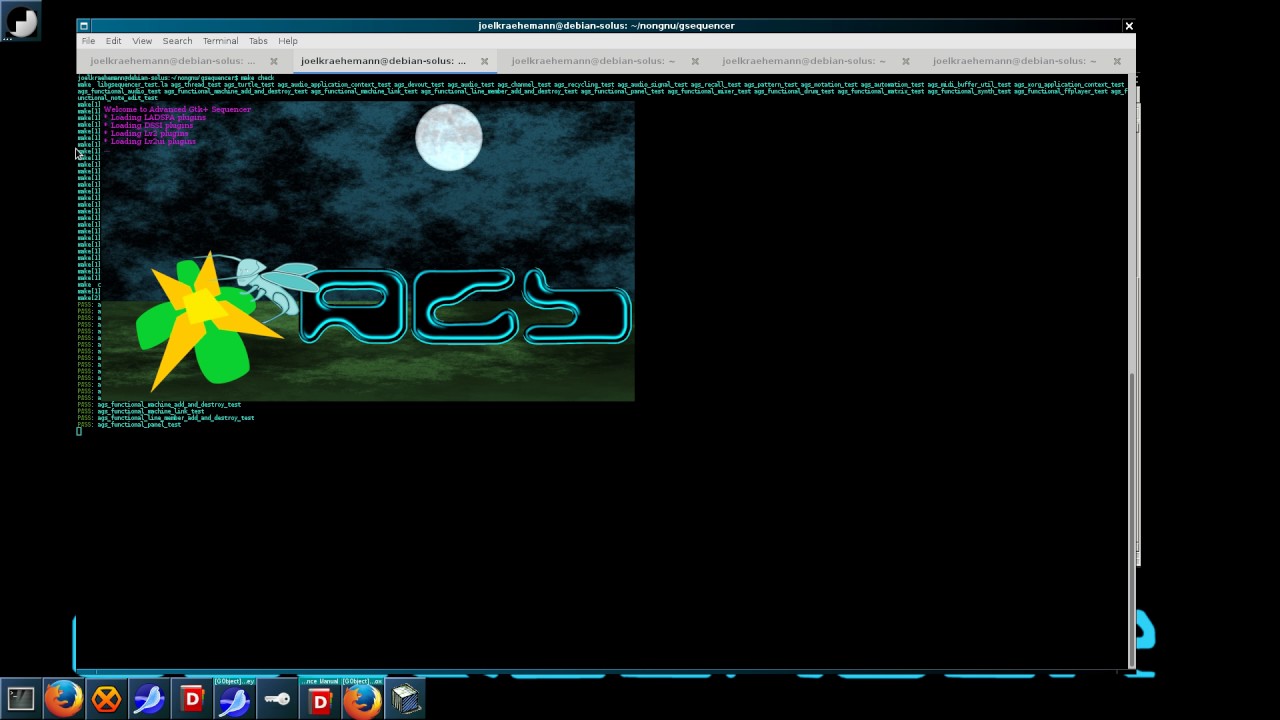Select 'Welcome to Advanced Gtk+ Sequencer' text
Screen dimensions: 1280x720
(x=177, y=109)
